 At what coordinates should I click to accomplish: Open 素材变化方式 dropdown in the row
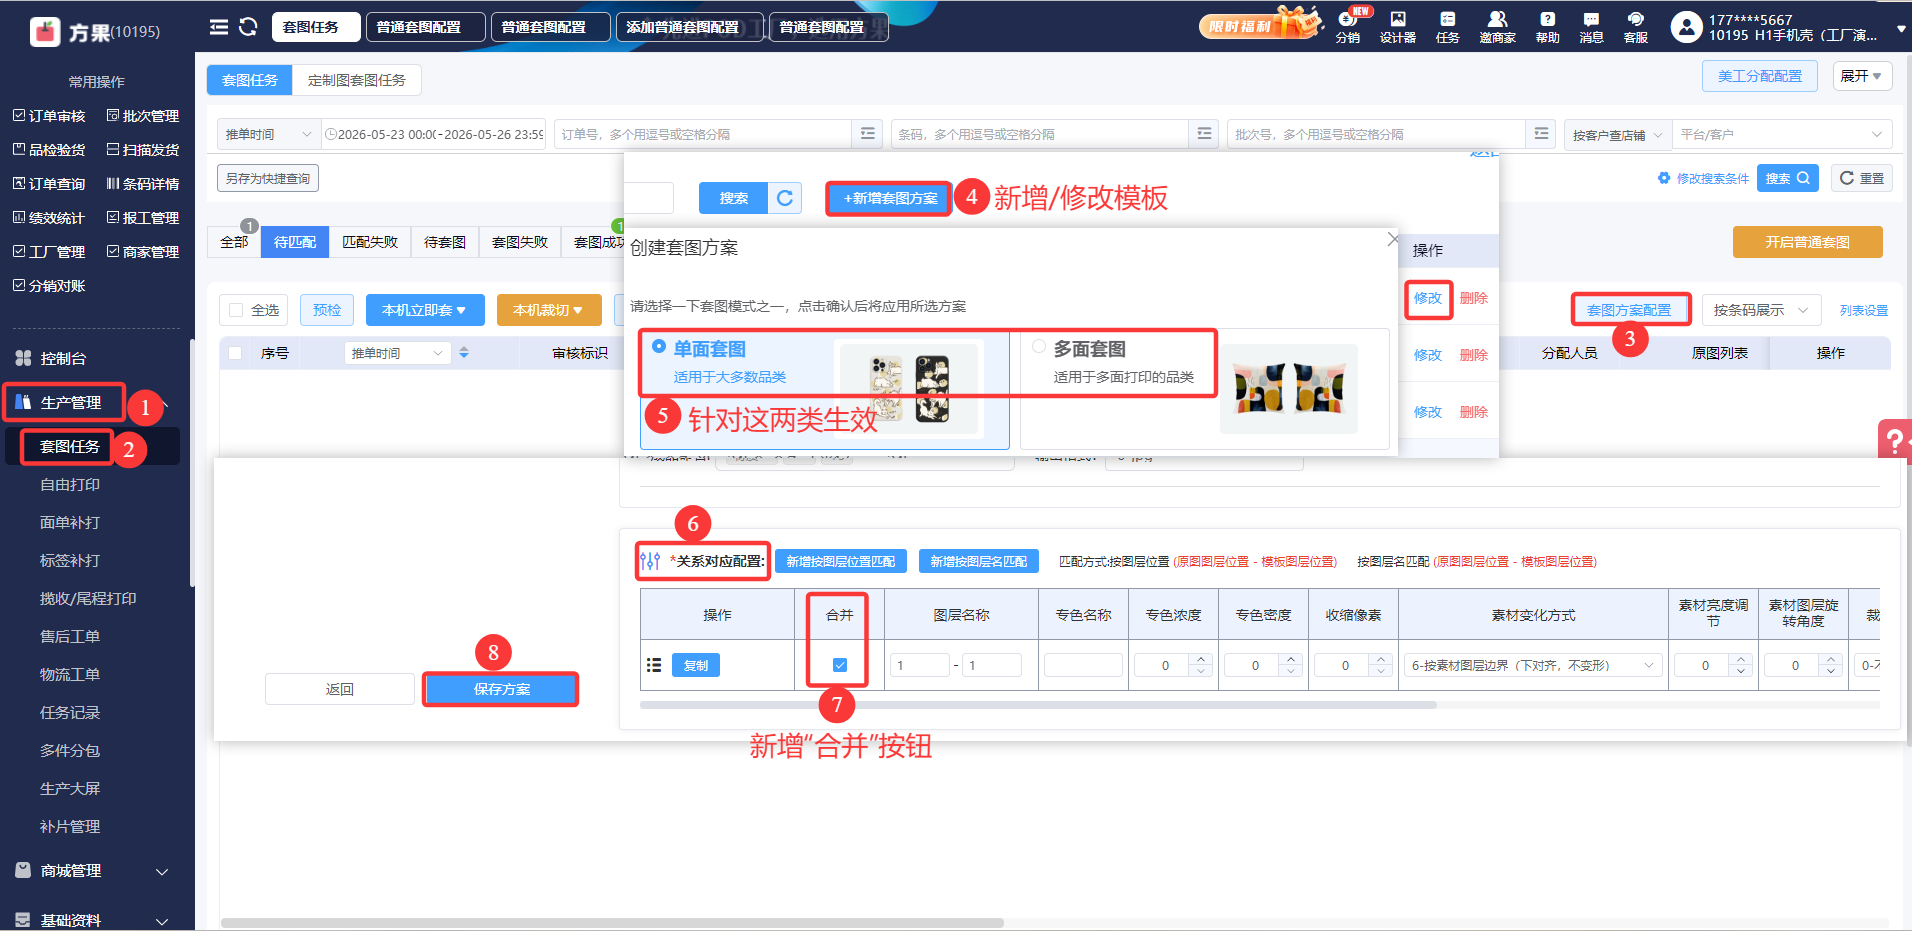1532,665
